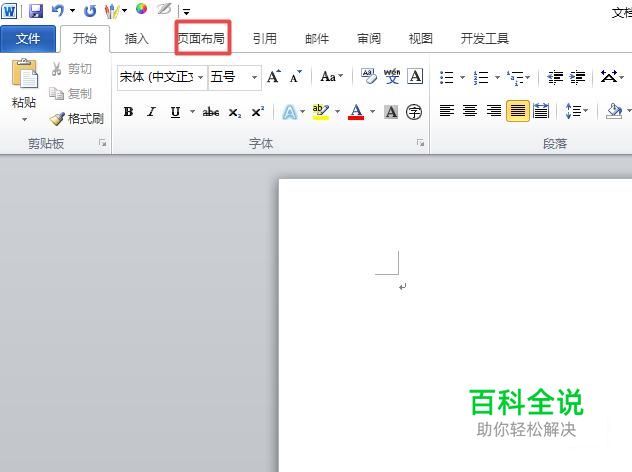
Task: Toggle Justify alignment
Action: click(518, 110)
